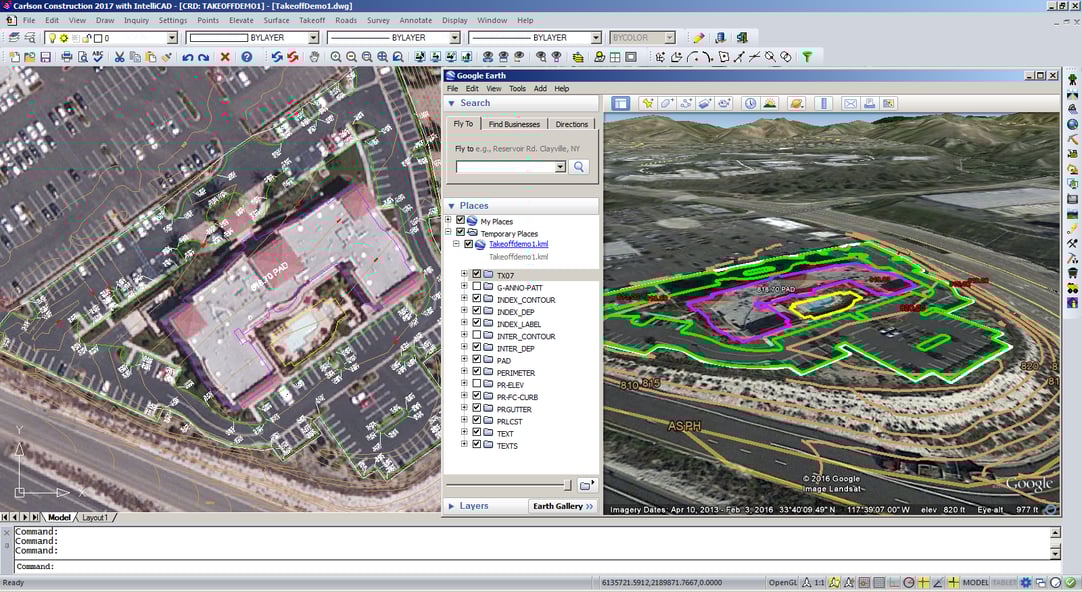Viewport: 1082px width, 592px height.
Task: Open the Email view icon
Action: pos(850,103)
